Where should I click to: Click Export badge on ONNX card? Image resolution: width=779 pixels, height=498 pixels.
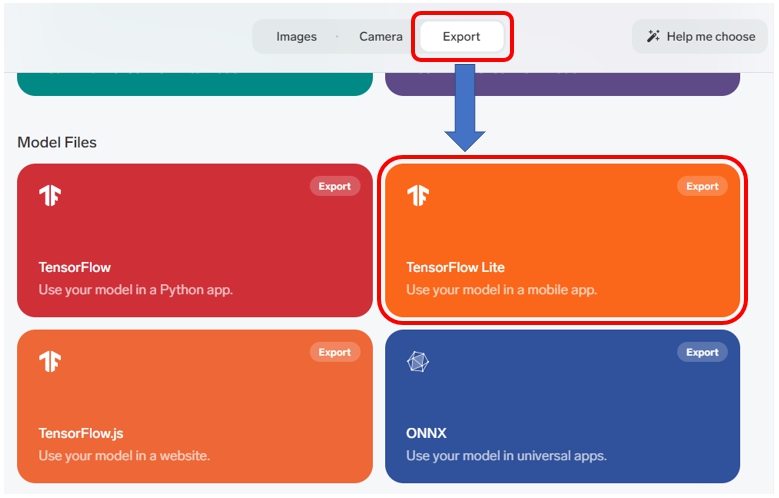click(702, 352)
